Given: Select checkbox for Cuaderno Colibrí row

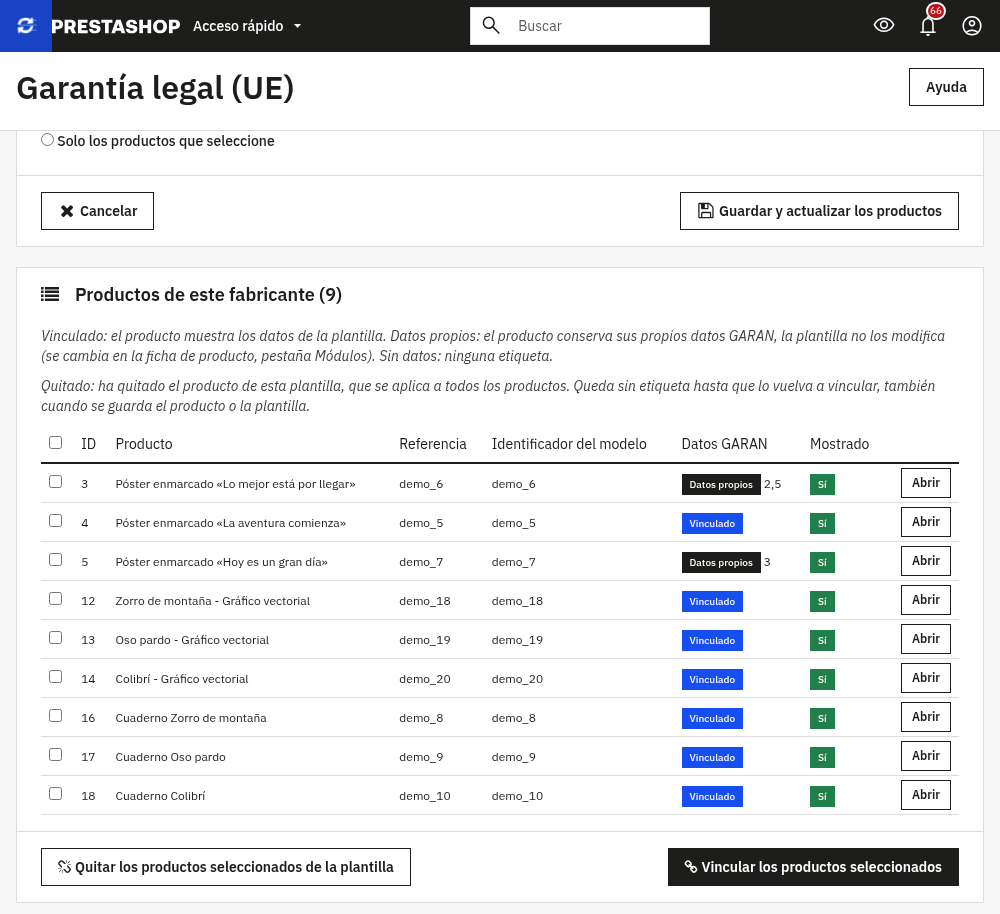Looking at the screenshot, I should 55,793.
